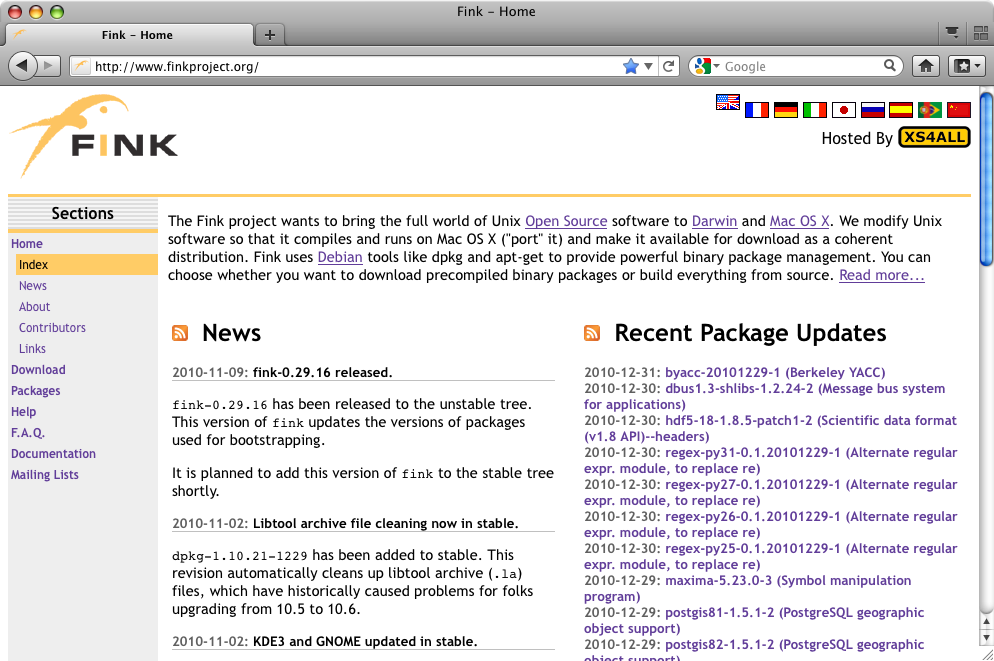Switch to French via the French flag

point(756,110)
